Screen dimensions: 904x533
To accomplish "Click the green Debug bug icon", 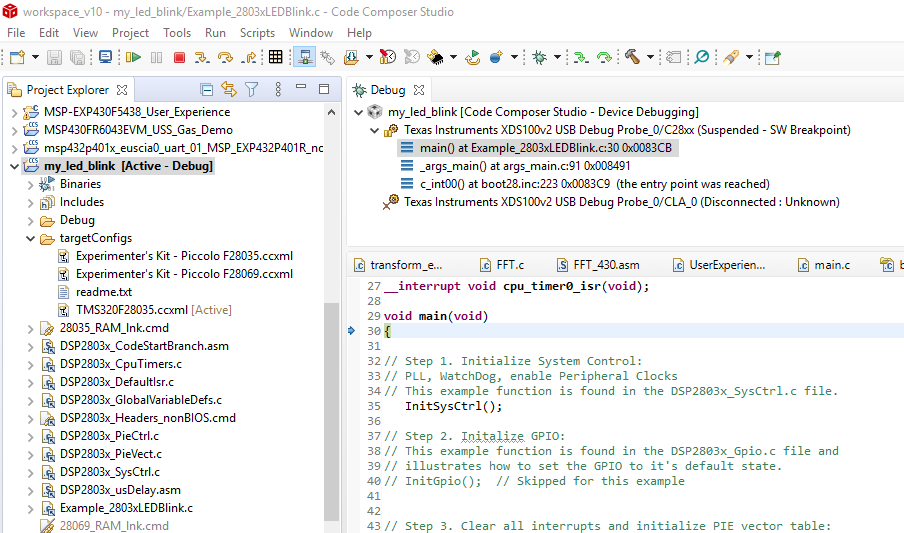I will coord(540,57).
